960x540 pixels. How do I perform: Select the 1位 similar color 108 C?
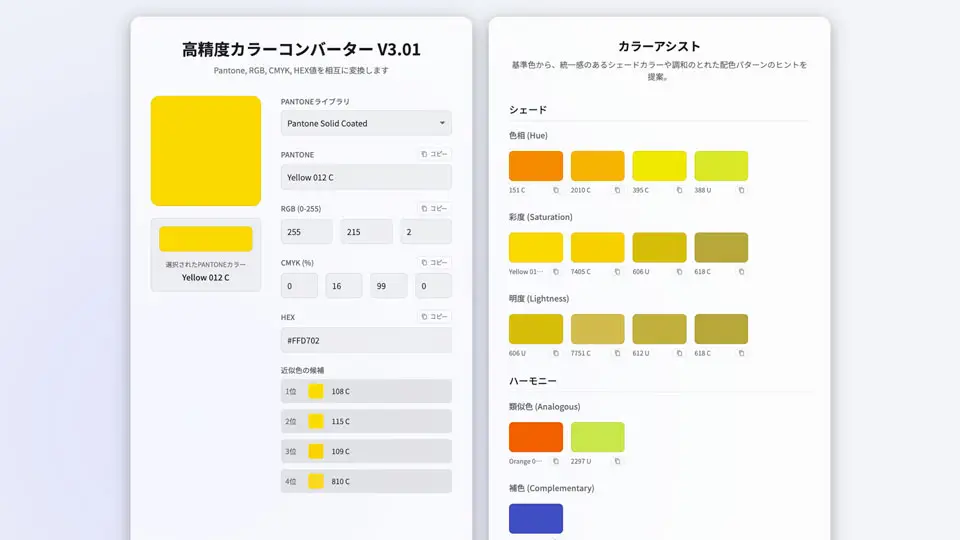(x=366, y=391)
